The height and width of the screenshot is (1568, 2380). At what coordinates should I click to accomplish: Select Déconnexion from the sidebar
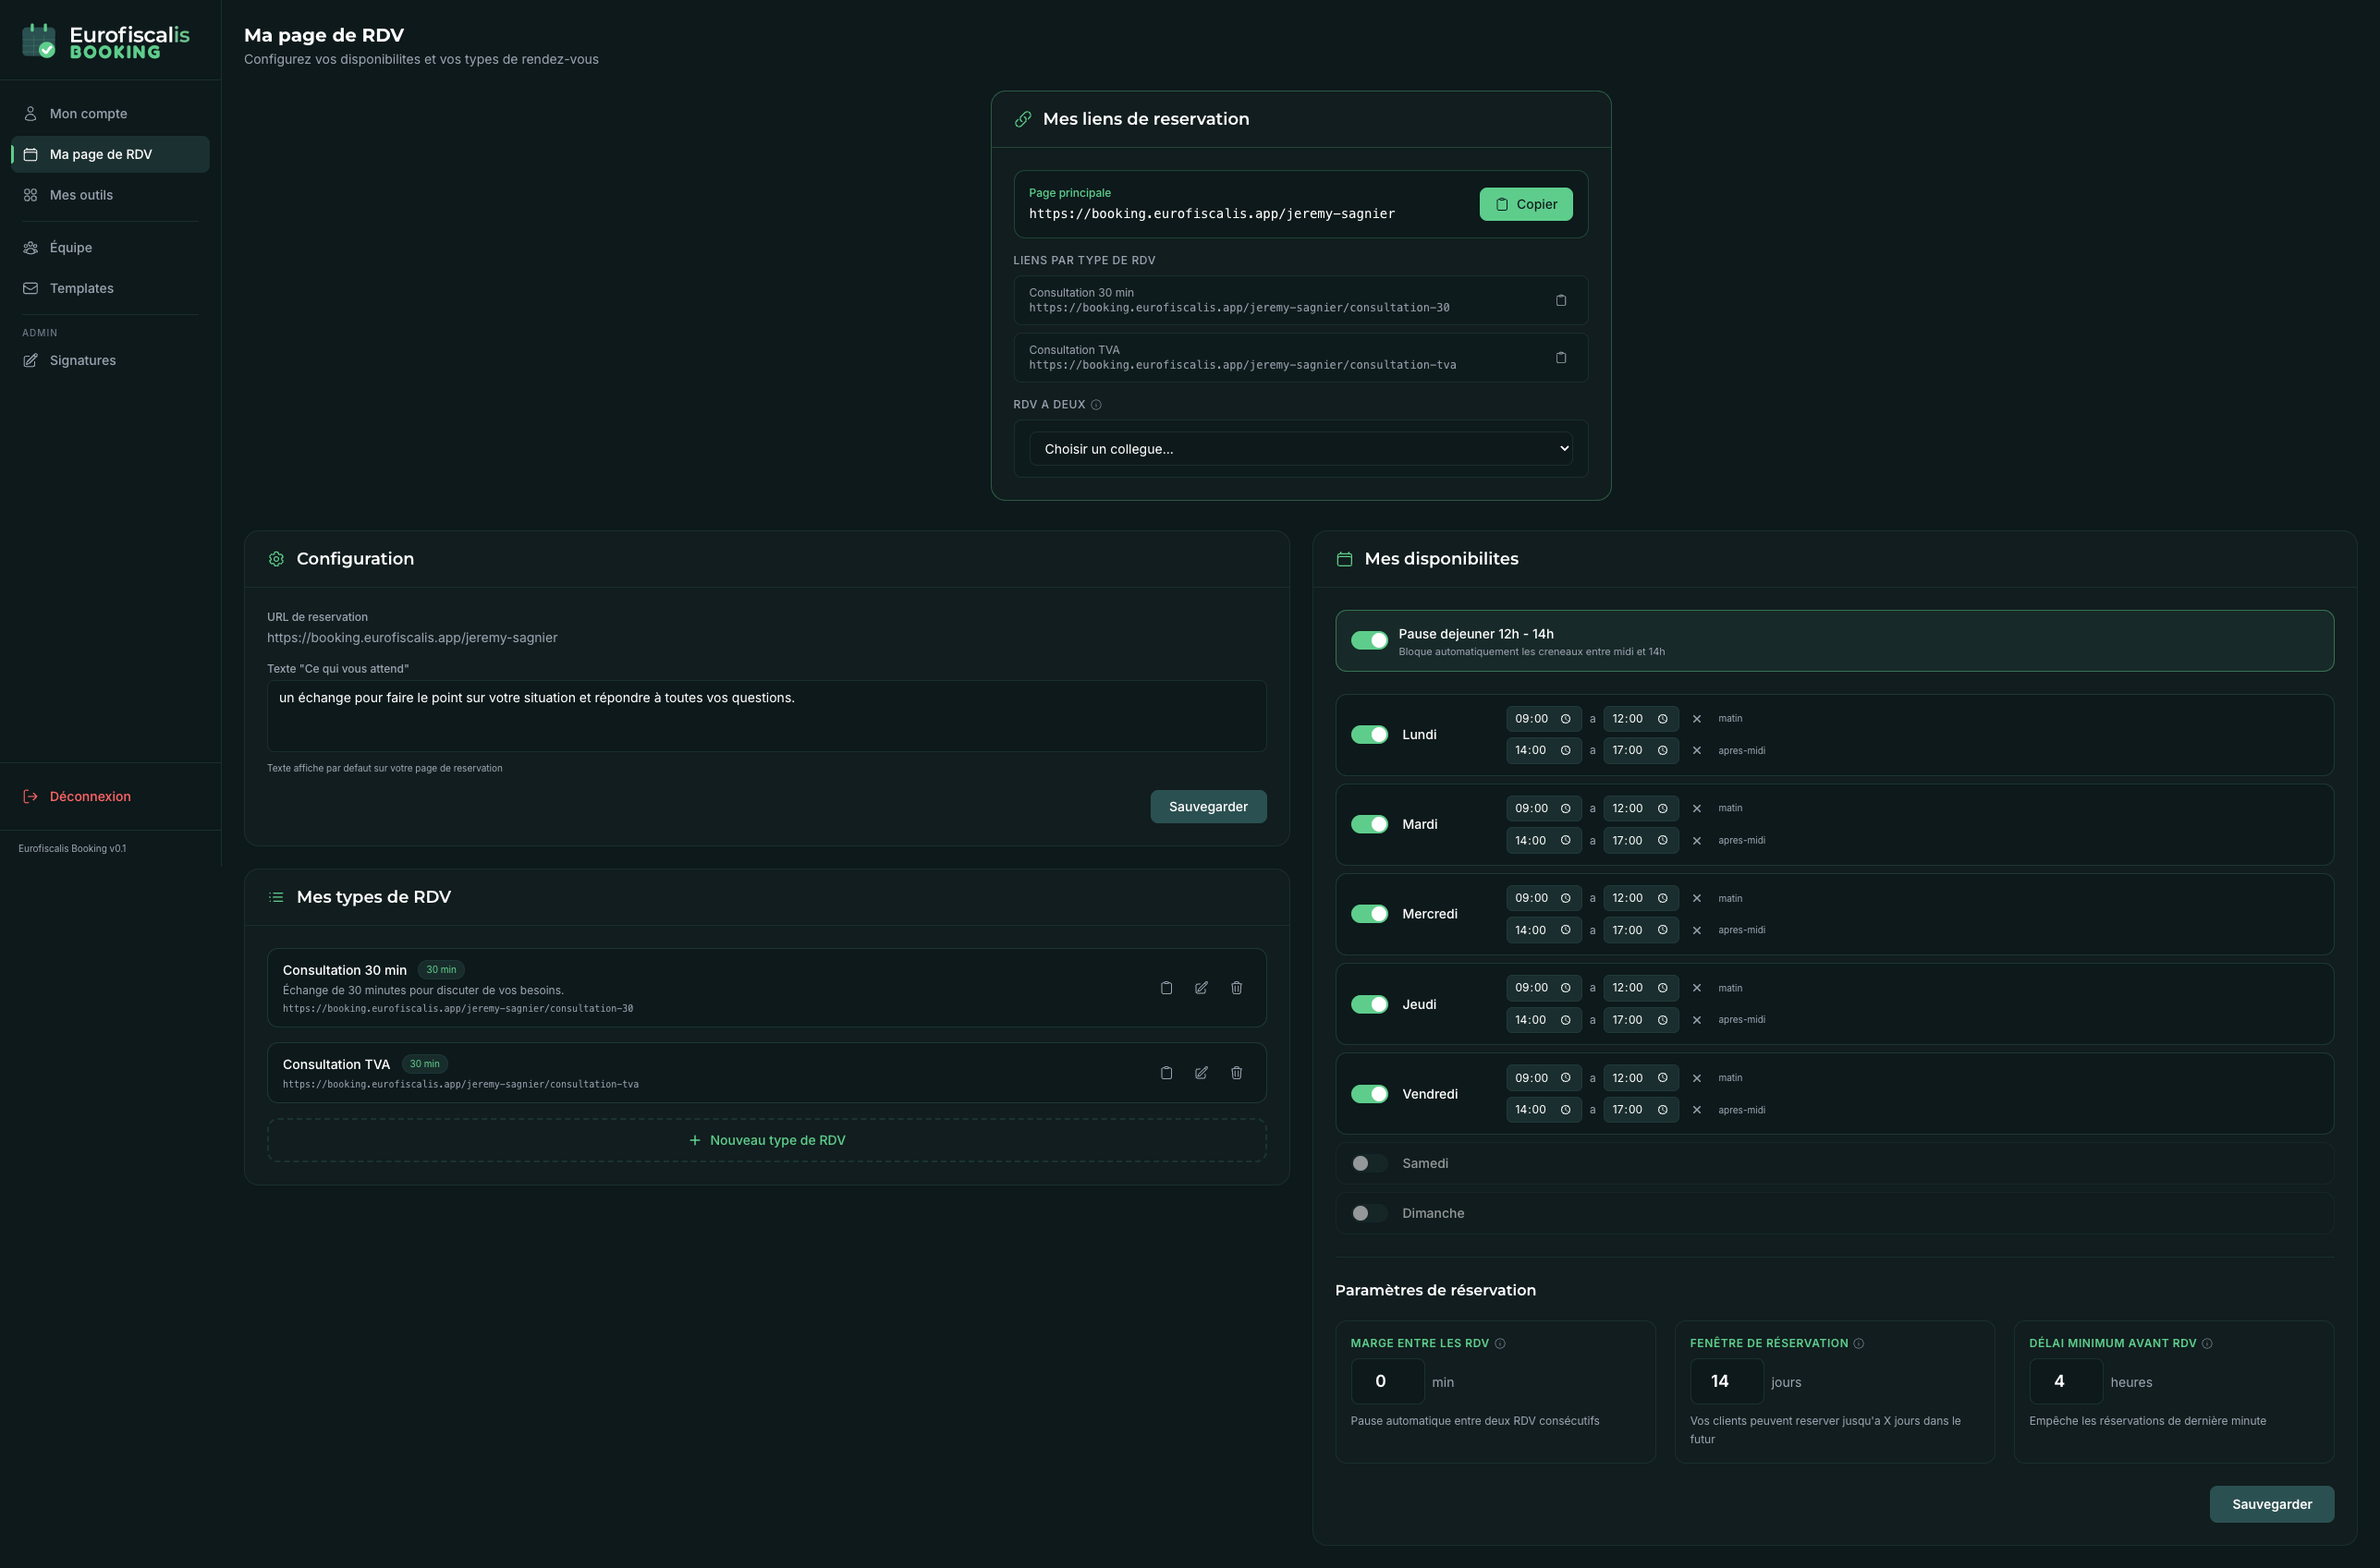[x=90, y=796]
